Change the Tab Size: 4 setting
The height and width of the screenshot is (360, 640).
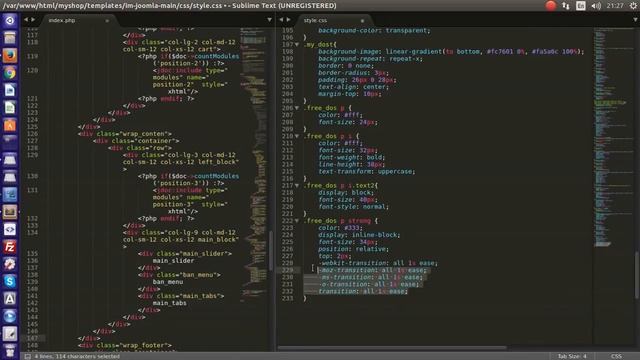click(572, 356)
